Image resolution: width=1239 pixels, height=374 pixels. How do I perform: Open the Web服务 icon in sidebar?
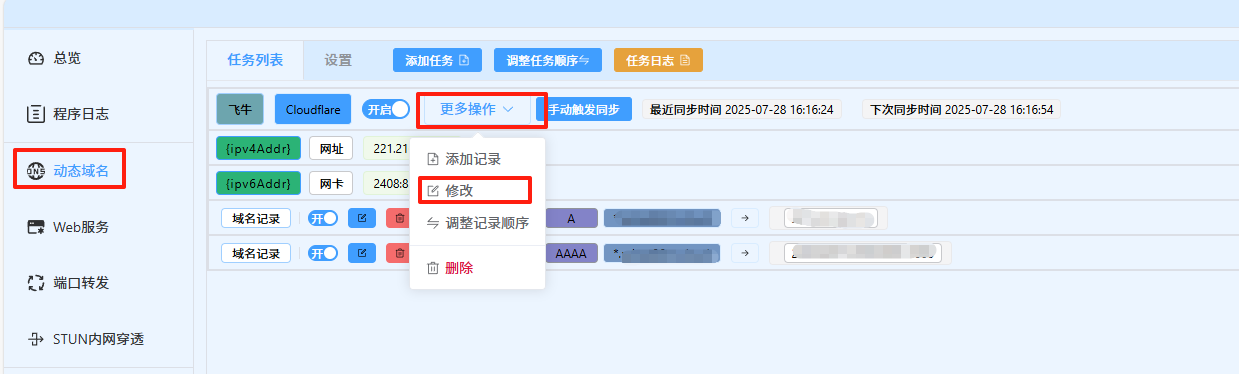click(36, 227)
